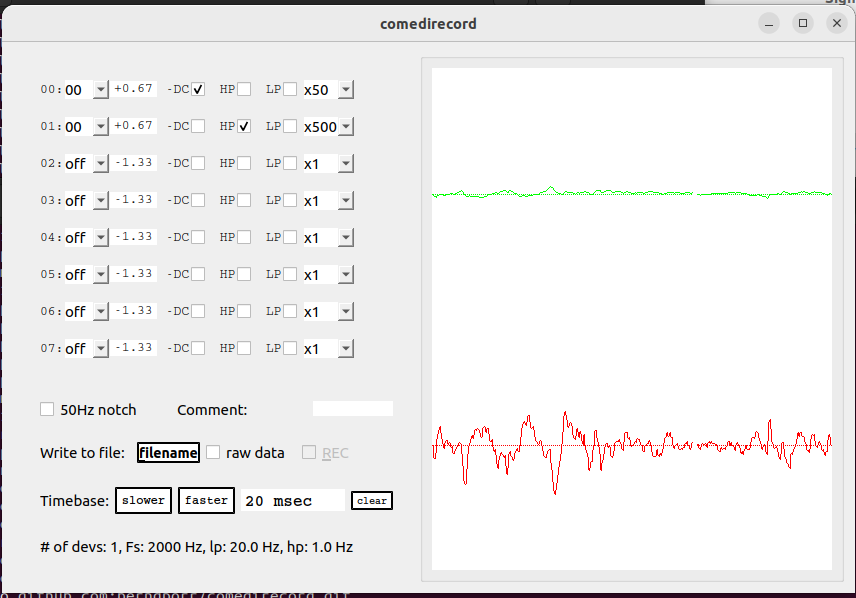Click channel 02 voltage value -1.33
The height and width of the screenshot is (598, 856).
[x=134, y=163]
